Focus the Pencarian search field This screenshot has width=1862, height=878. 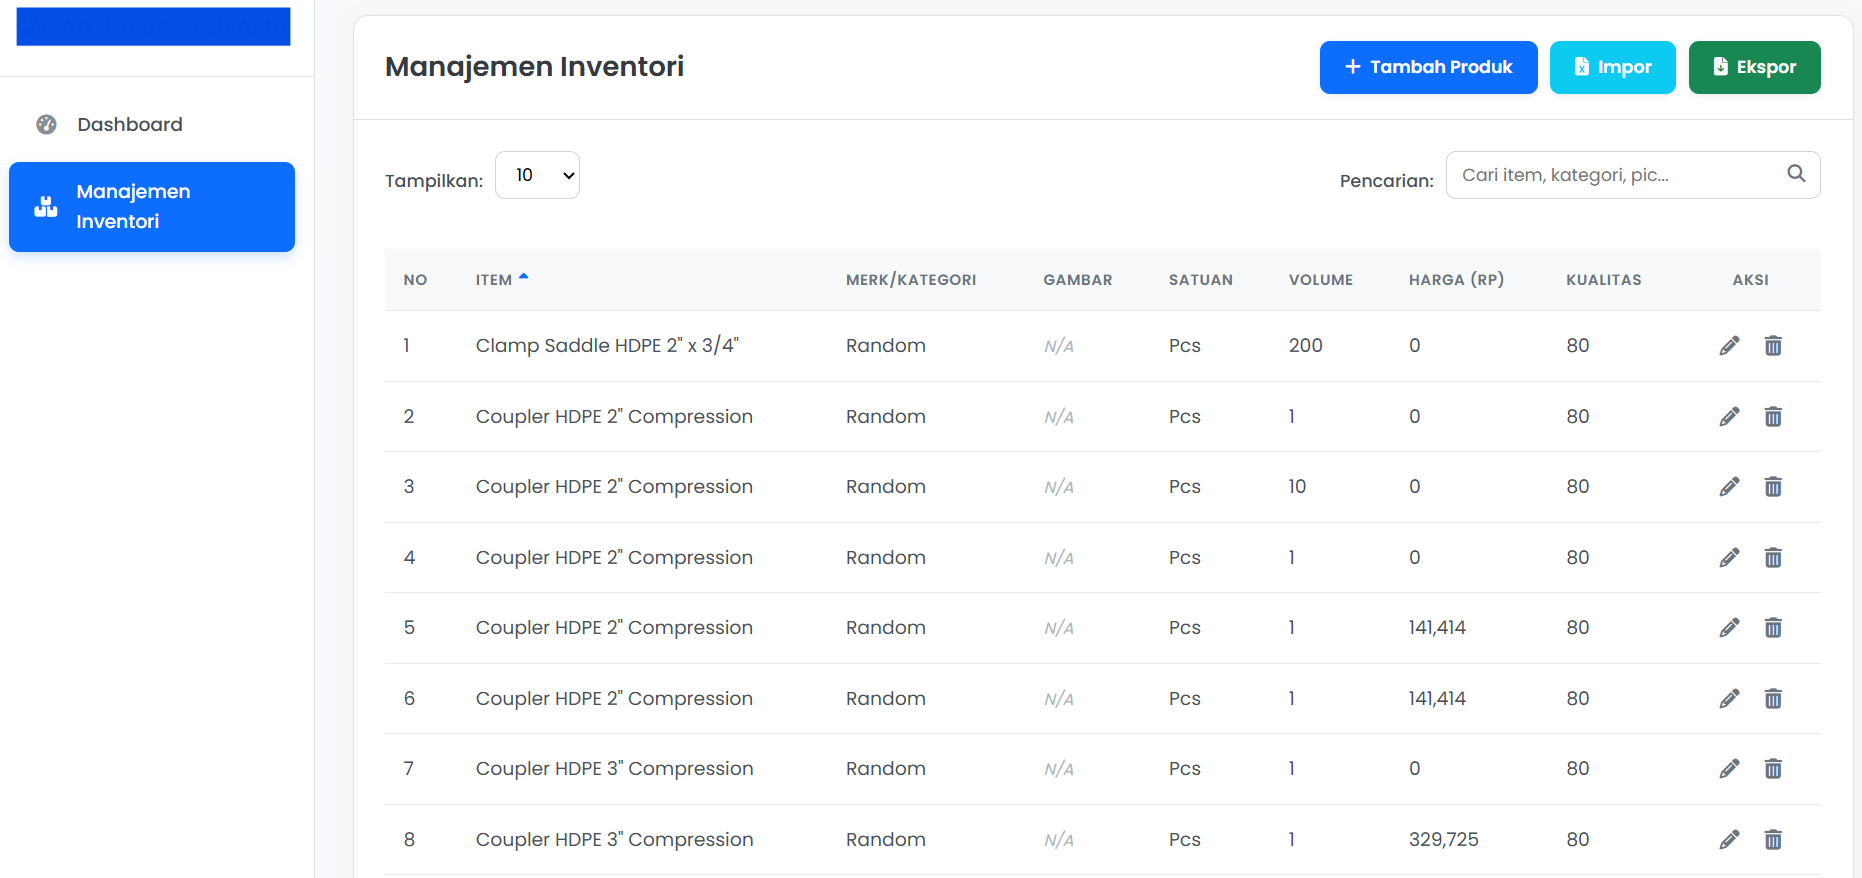pos(1632,175)
